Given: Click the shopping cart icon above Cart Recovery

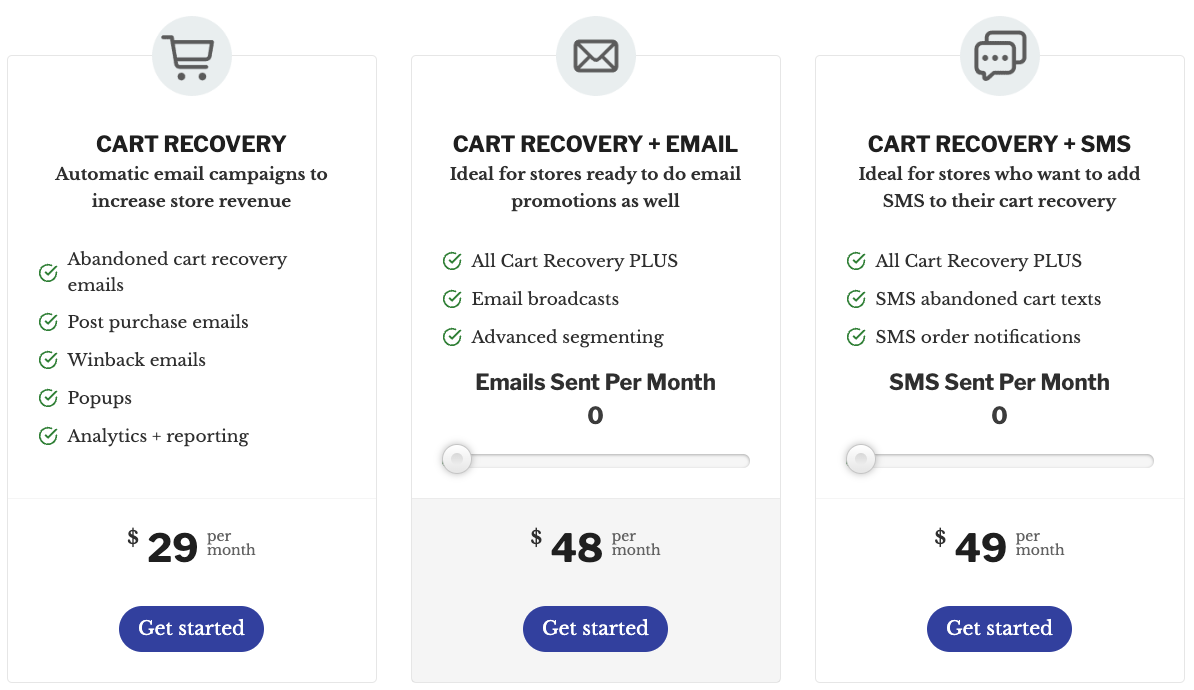Looking at the screenshot, I should click(191, 55).
